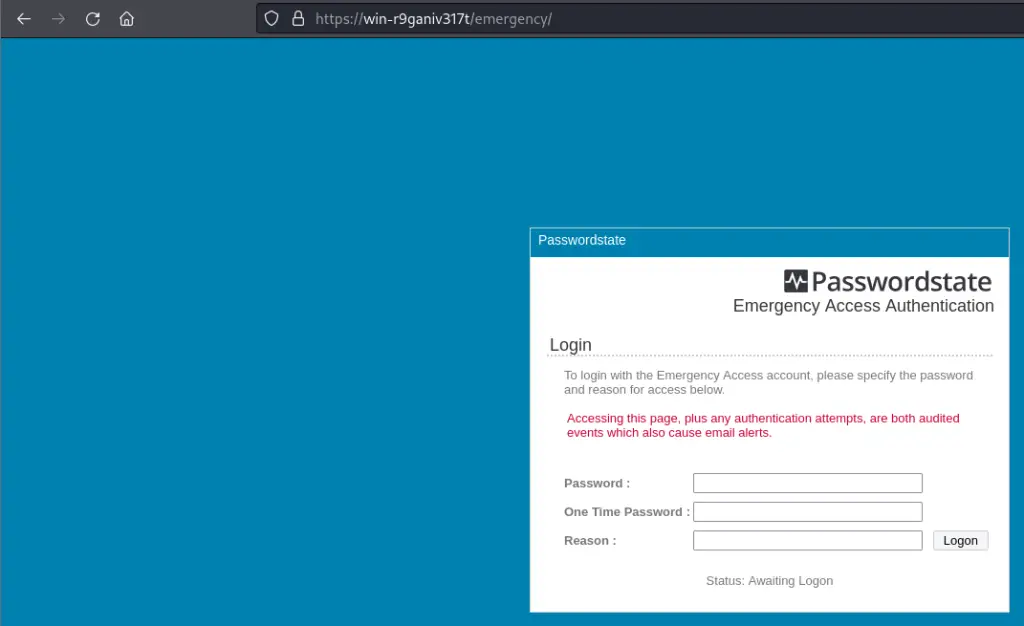Reload the current page
This screenshot has height=626, width=1024.
point(92,19)
